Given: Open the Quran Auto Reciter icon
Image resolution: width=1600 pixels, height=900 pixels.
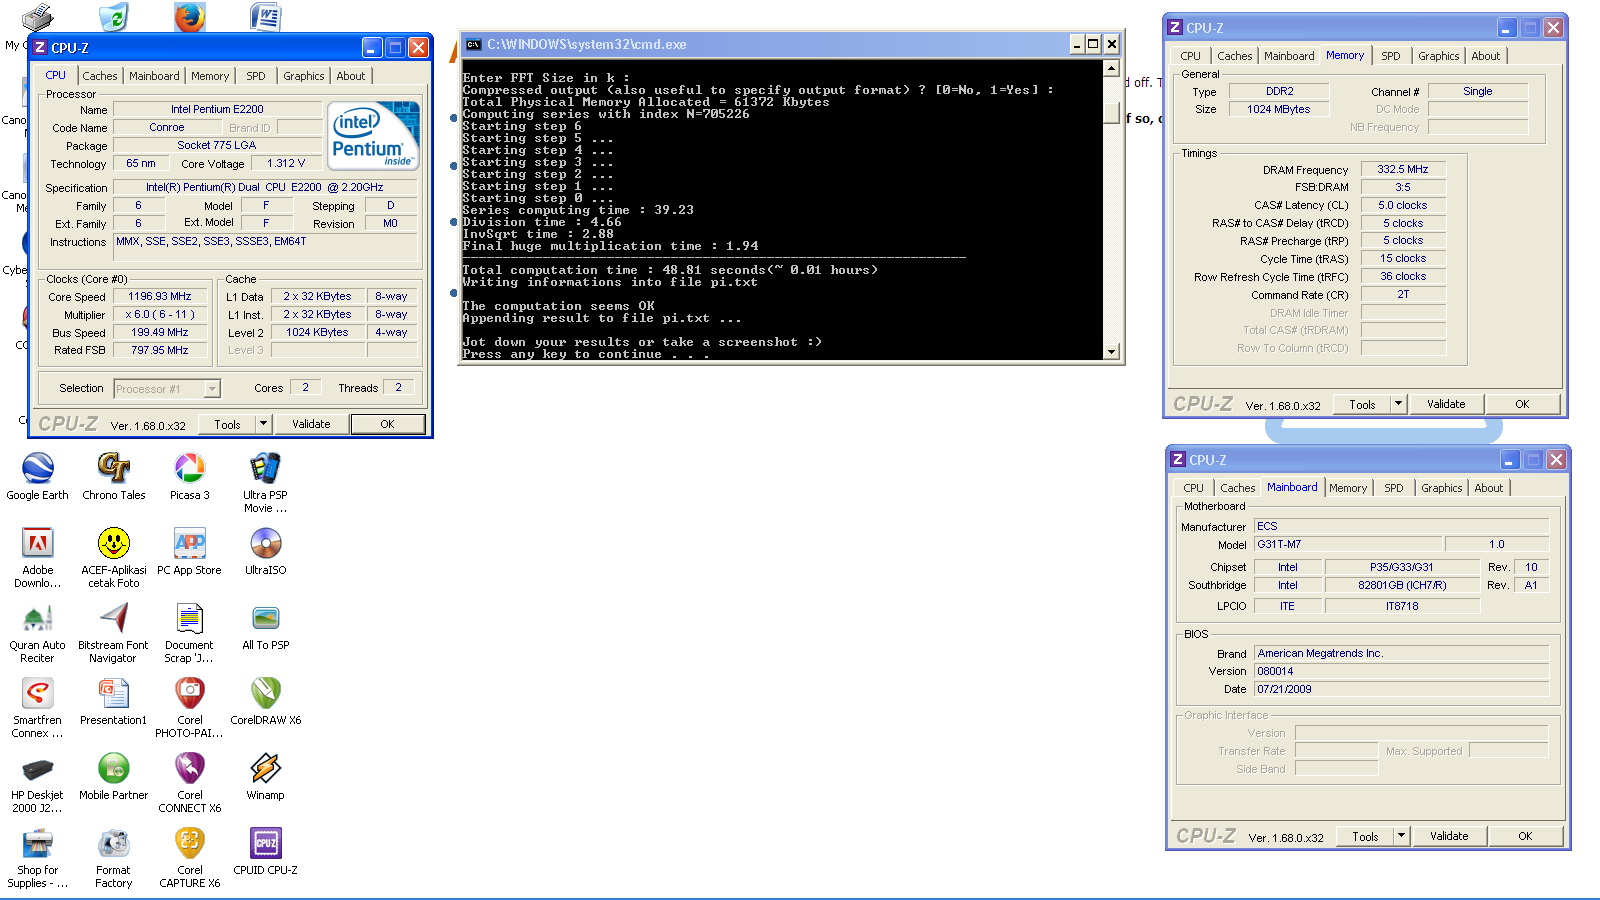Looking at the screenshot, I should (38, 618).
